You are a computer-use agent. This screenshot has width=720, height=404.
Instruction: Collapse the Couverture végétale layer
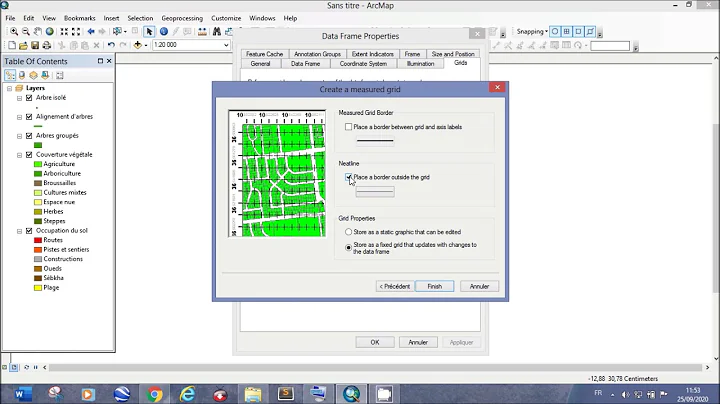pos(19,155)
